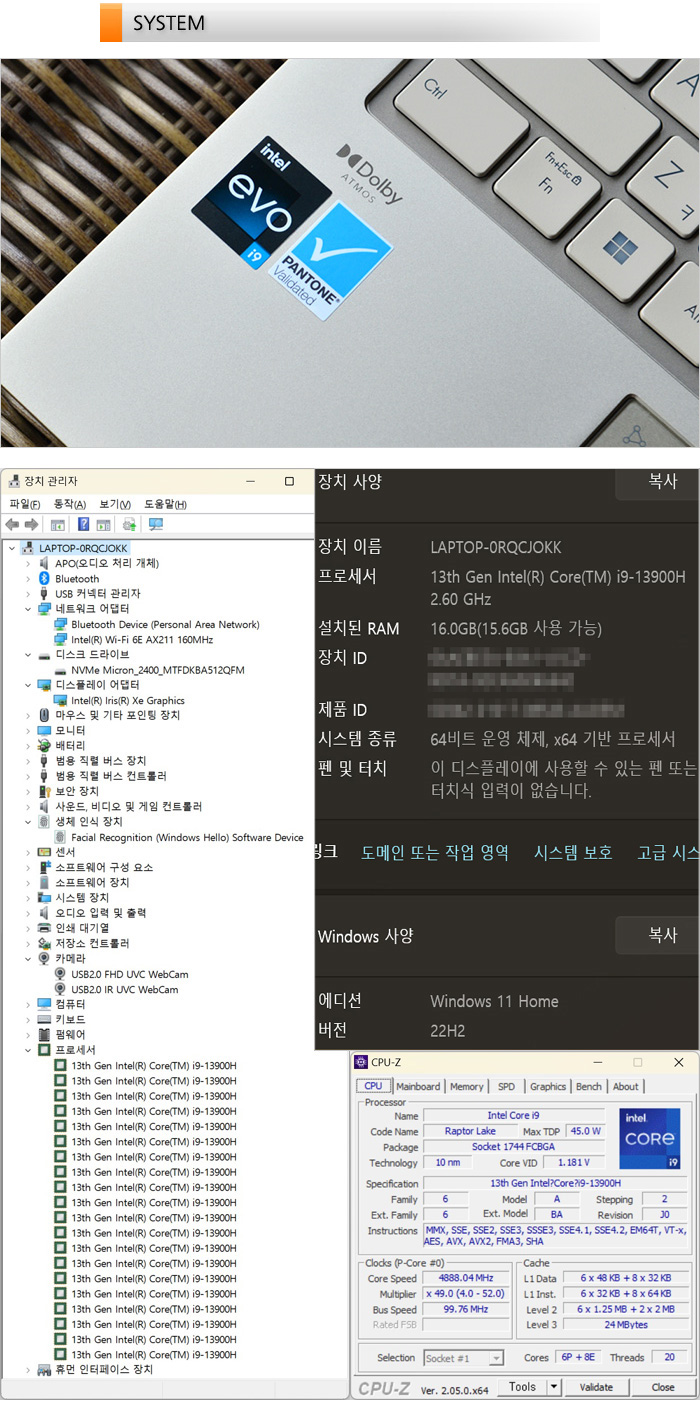Switch to the Bench tab in CPU-Z
Image resolution: width=700 pixels, height=1405 pixels.
(589, 1086)
